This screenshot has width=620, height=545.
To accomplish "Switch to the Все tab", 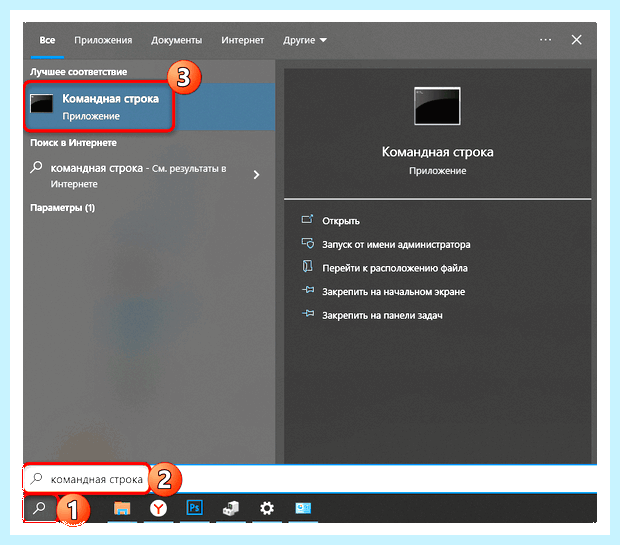I will click(47, 40).
